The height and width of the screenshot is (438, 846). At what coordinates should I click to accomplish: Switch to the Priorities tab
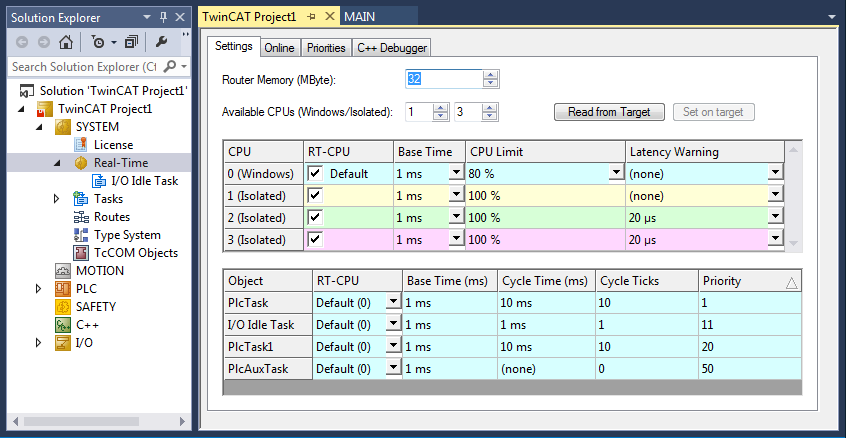click(x=326, y=48)
